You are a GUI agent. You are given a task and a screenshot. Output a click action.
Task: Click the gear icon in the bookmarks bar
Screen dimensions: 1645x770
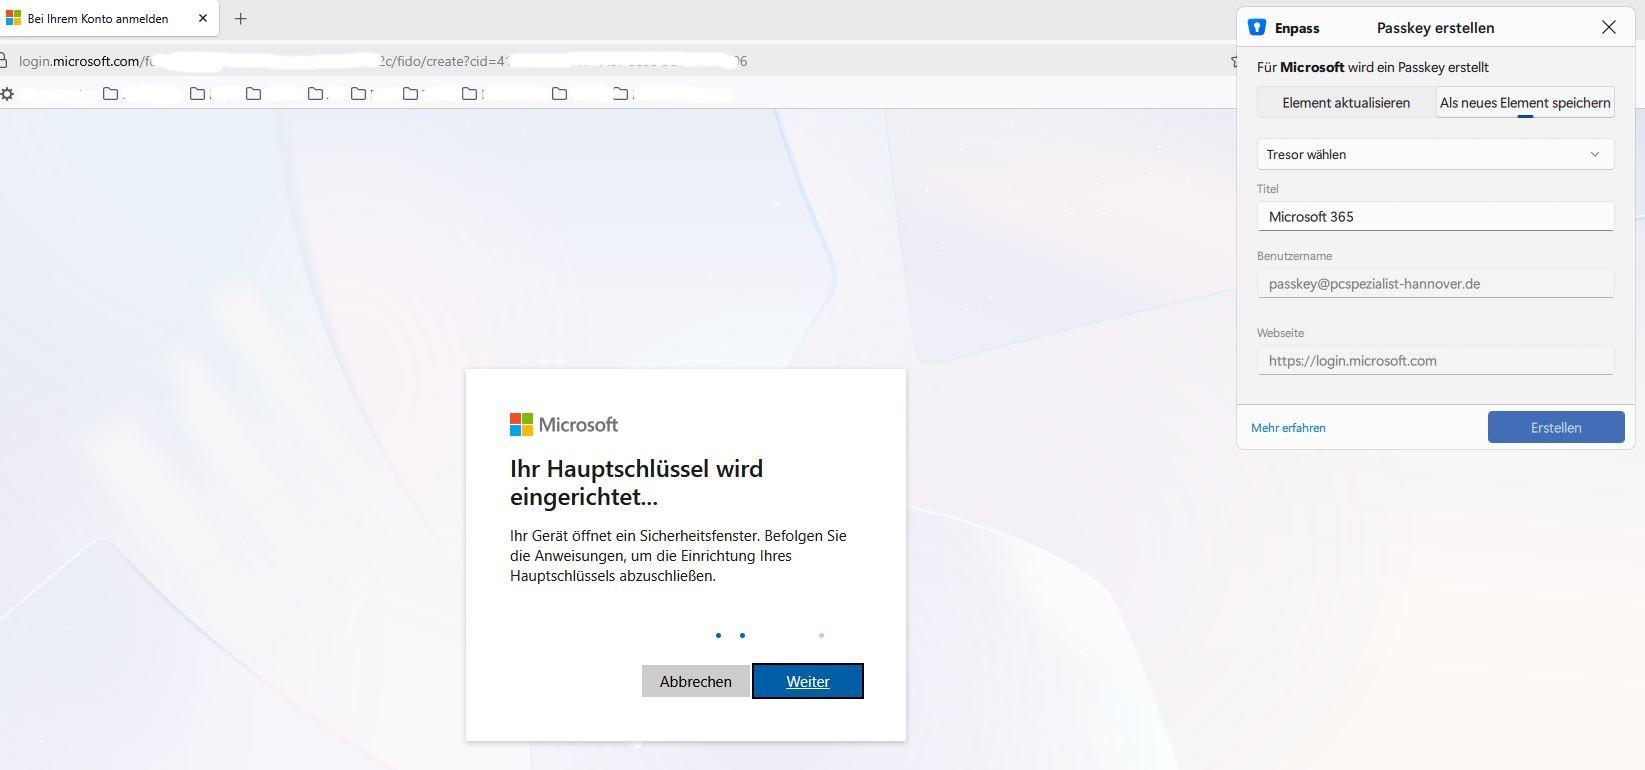(x=7, y=94)
